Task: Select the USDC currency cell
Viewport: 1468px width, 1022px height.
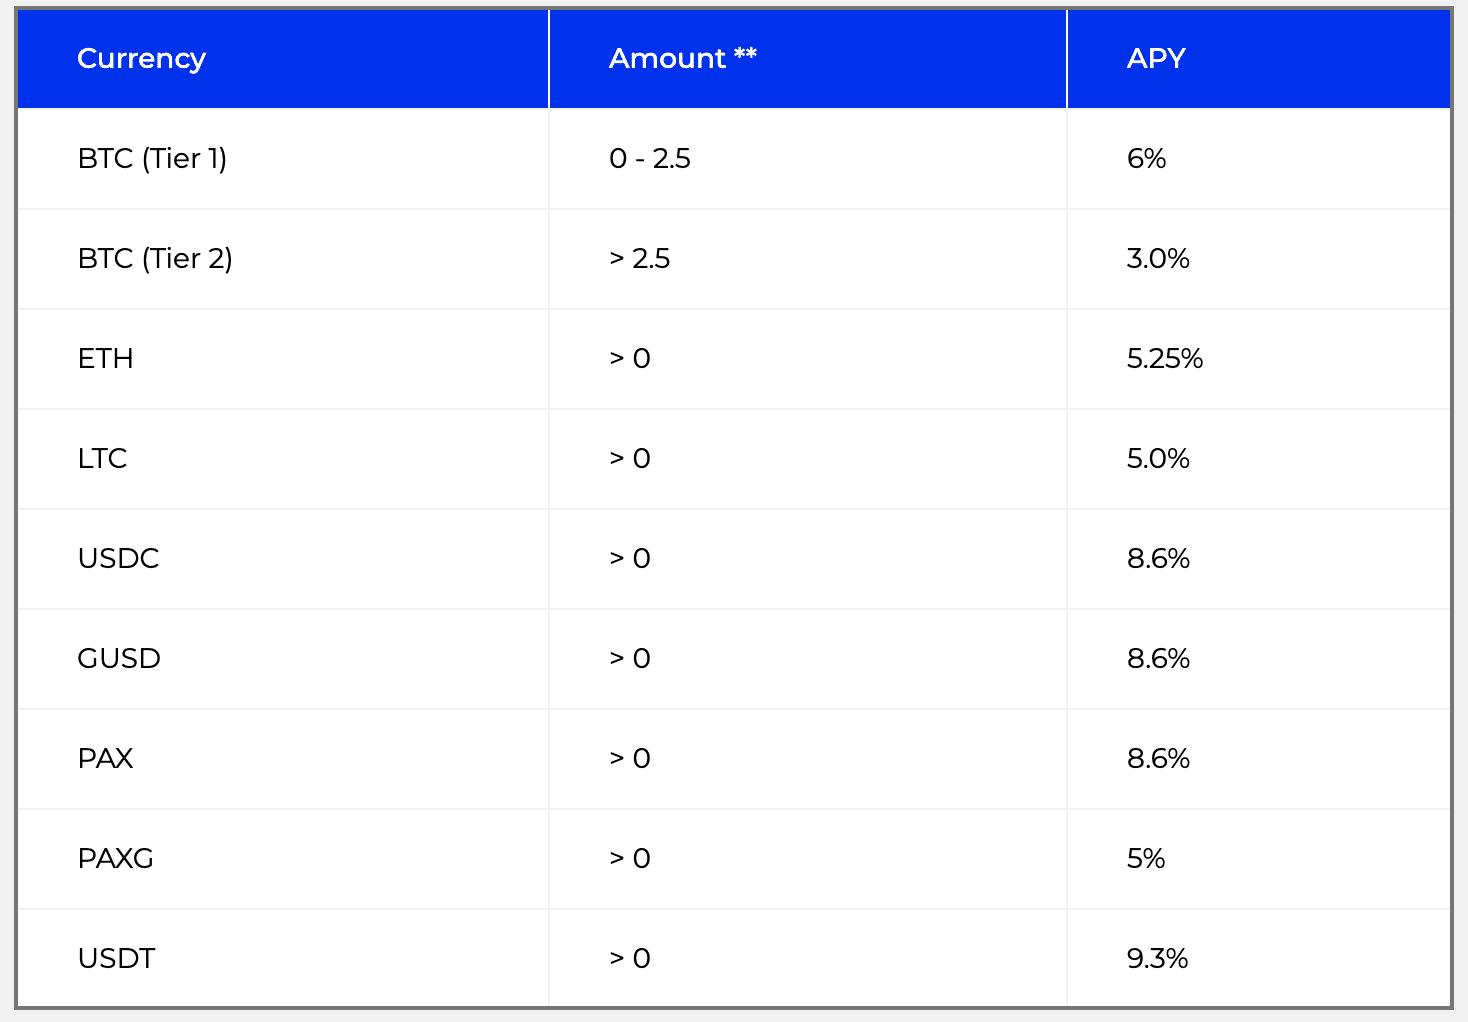Action: [118, 559]
